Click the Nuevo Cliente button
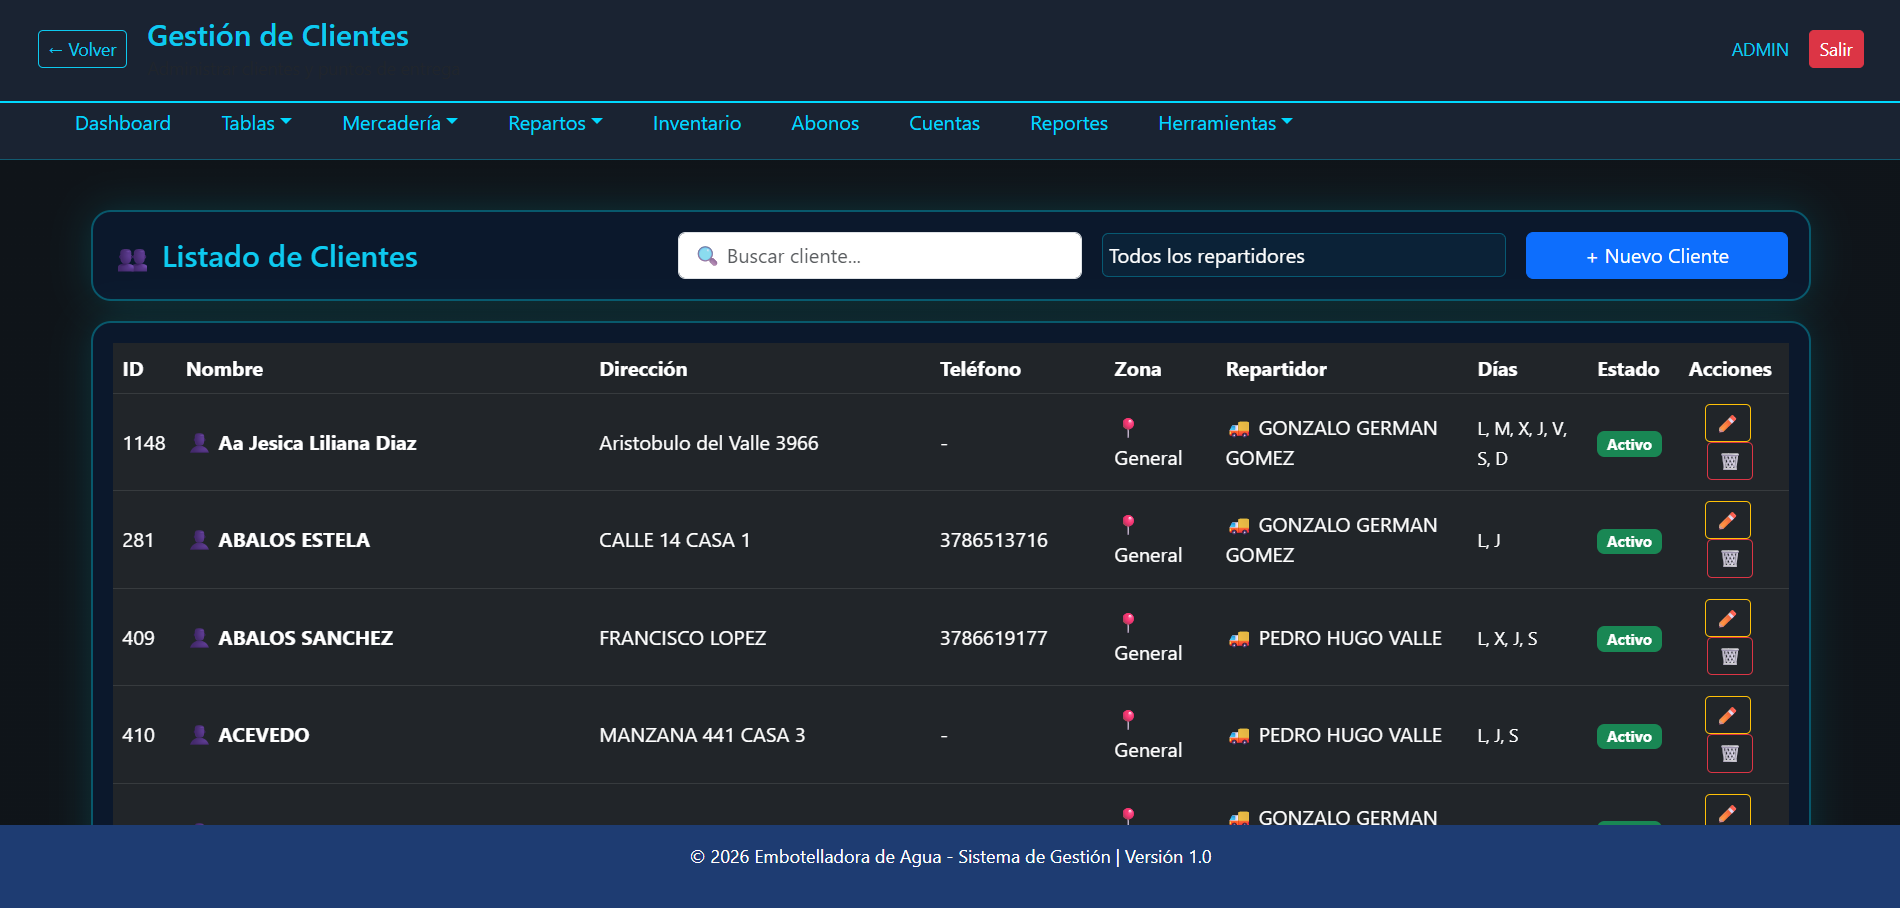The width and height of the screenshot is (1900, 908). click(1656, 256)
